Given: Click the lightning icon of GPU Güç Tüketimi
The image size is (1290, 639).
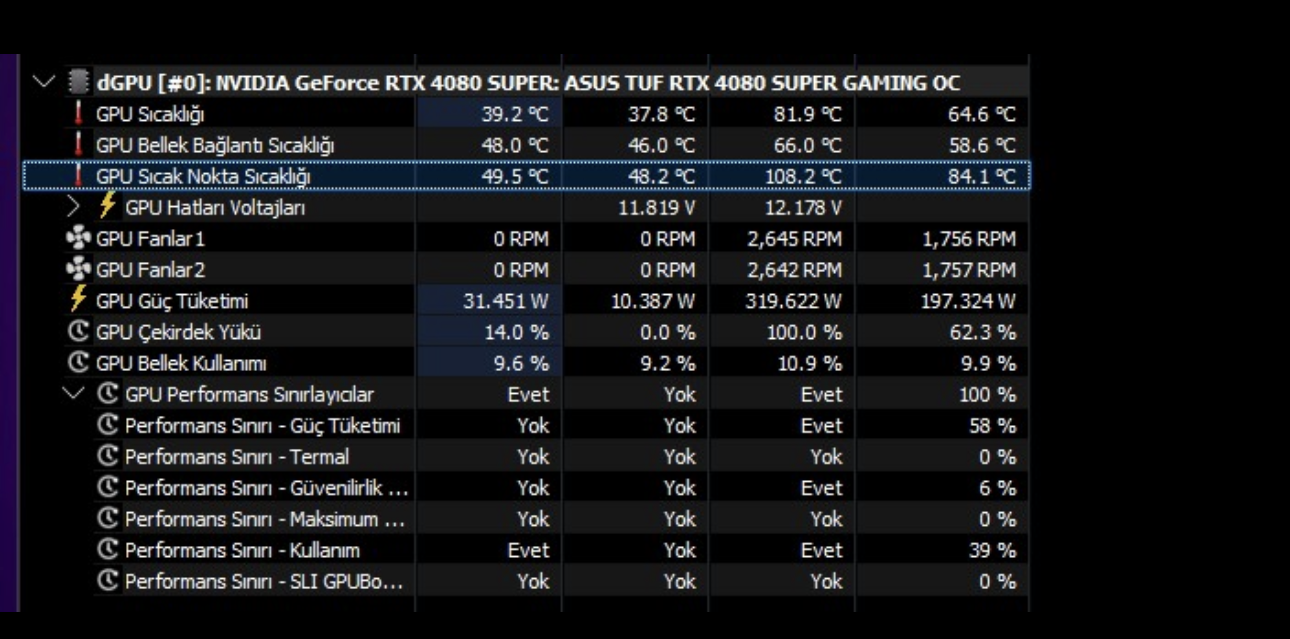Looking at the screenshot, I should (x=78, y=300).
